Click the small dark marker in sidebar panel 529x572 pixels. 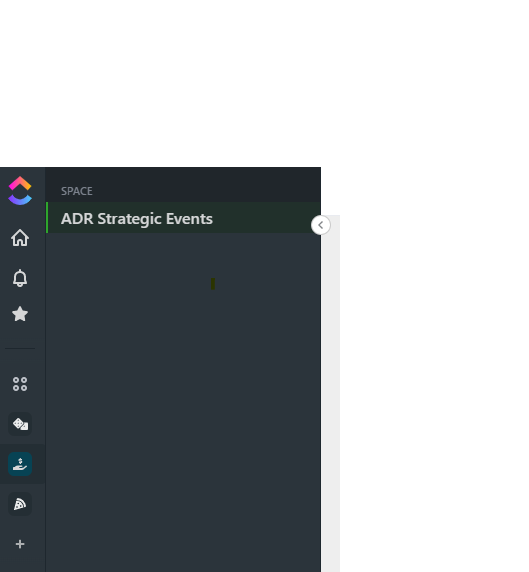(213, 284)
